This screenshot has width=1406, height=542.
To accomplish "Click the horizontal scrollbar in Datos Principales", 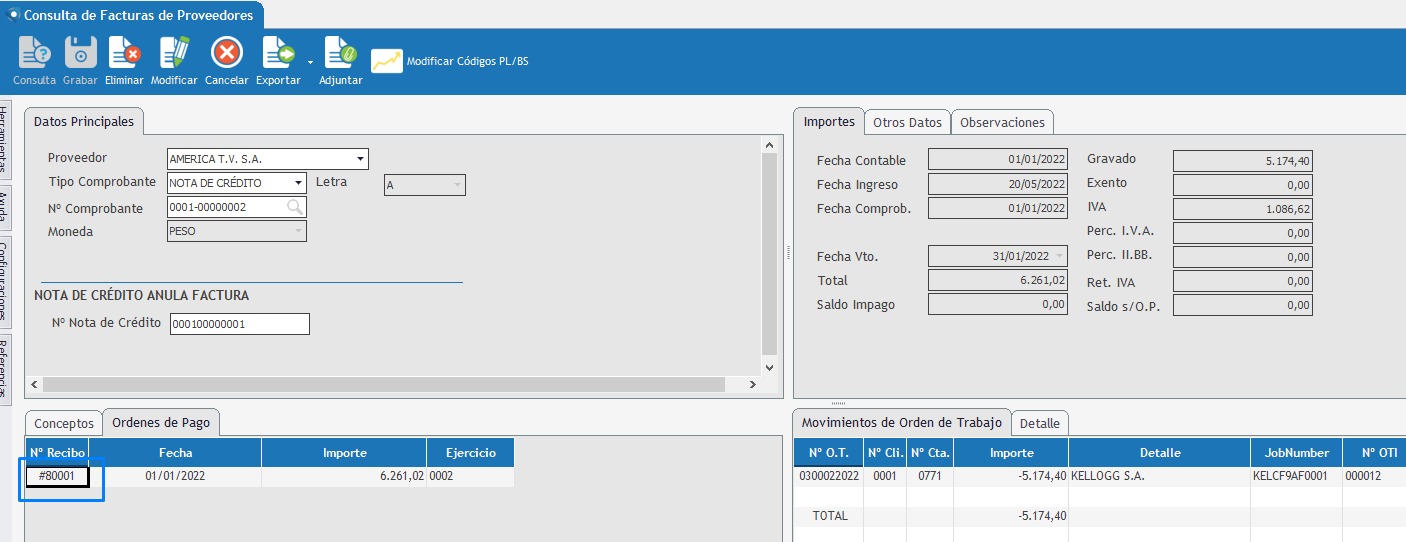I will coord(384,384).
